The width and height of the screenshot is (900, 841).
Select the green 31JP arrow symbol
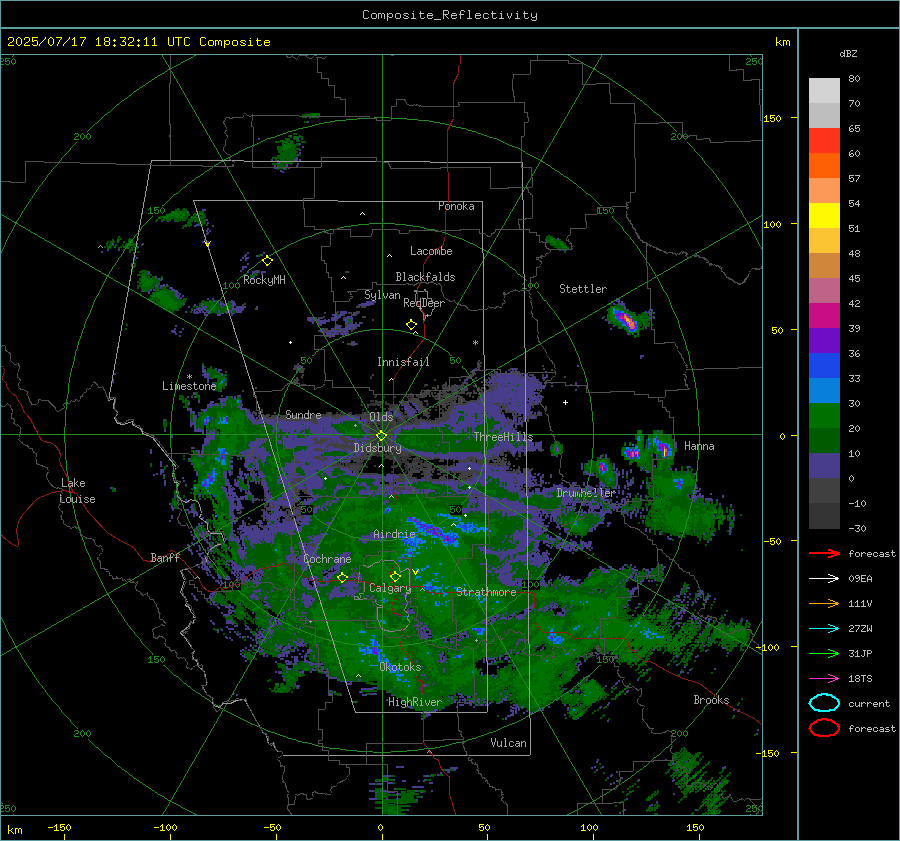tap(824, 653)
